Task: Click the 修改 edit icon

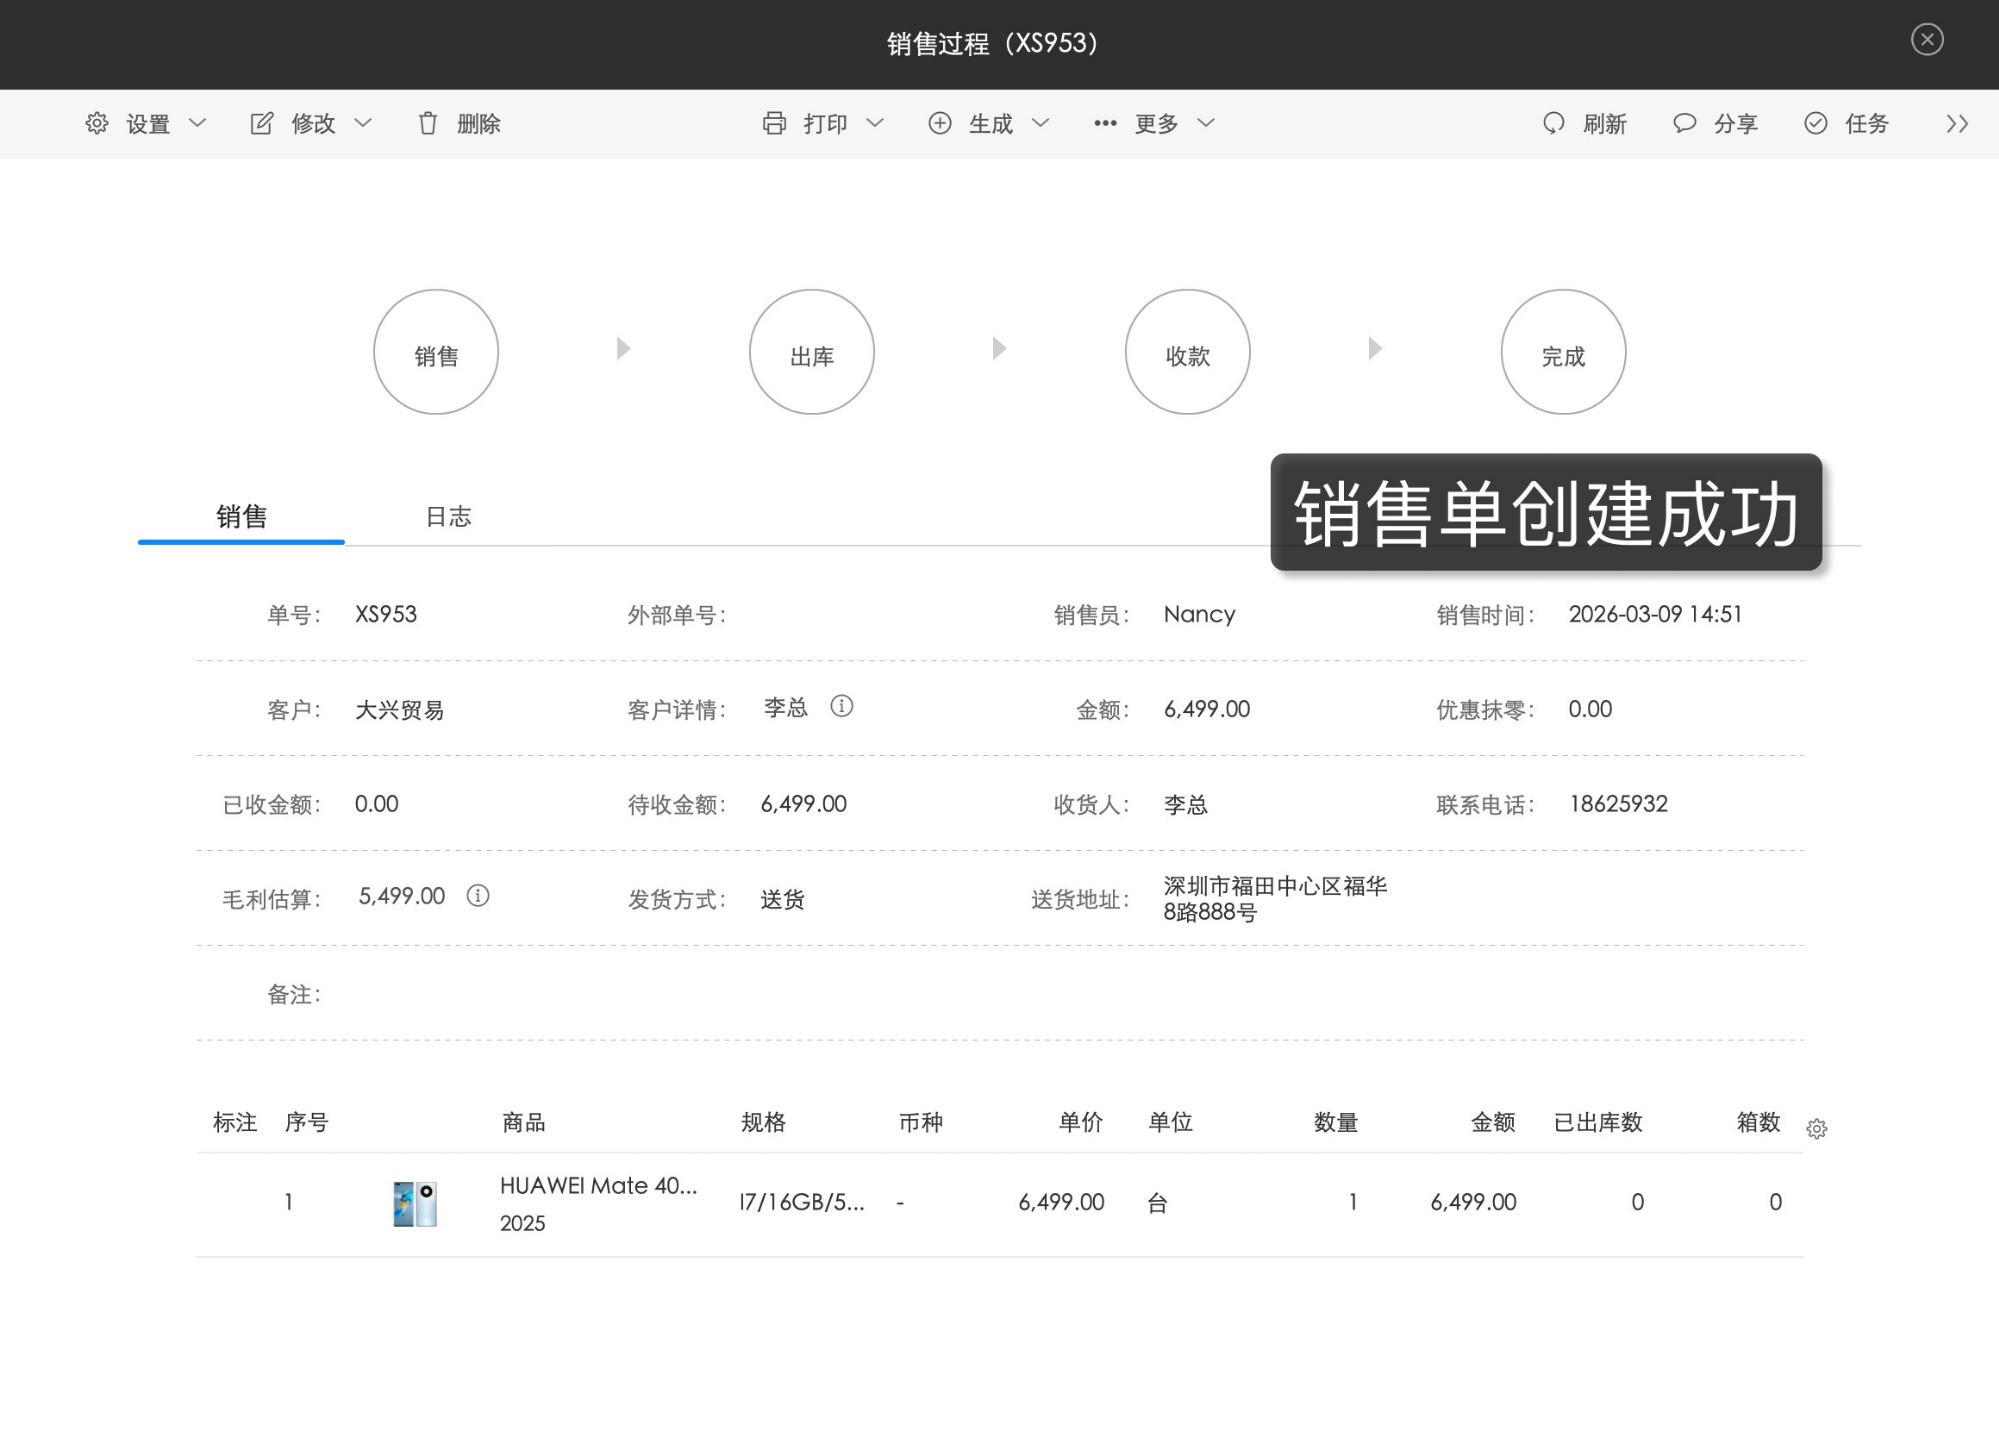Action: click(x=260, y=123)
